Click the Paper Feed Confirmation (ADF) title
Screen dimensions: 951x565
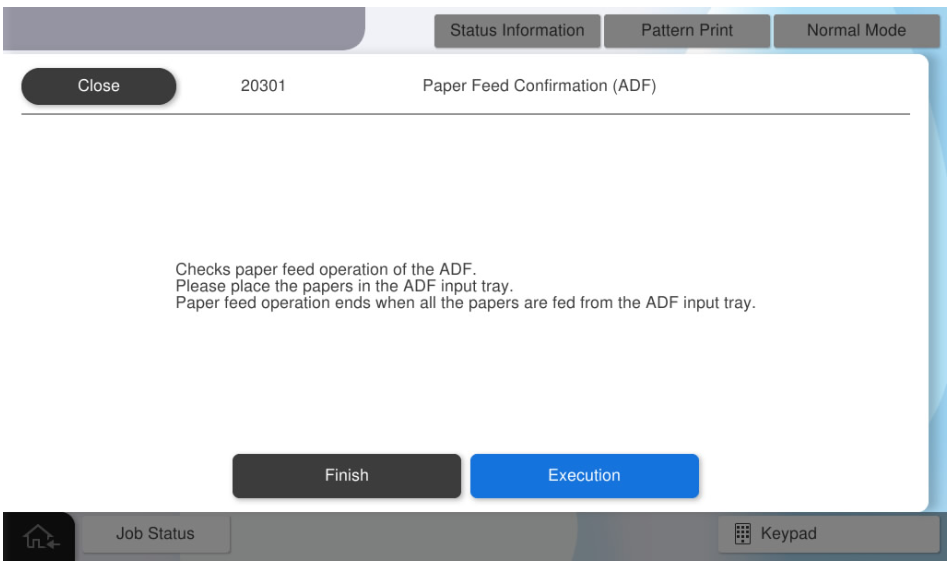[x=539, y=86]
